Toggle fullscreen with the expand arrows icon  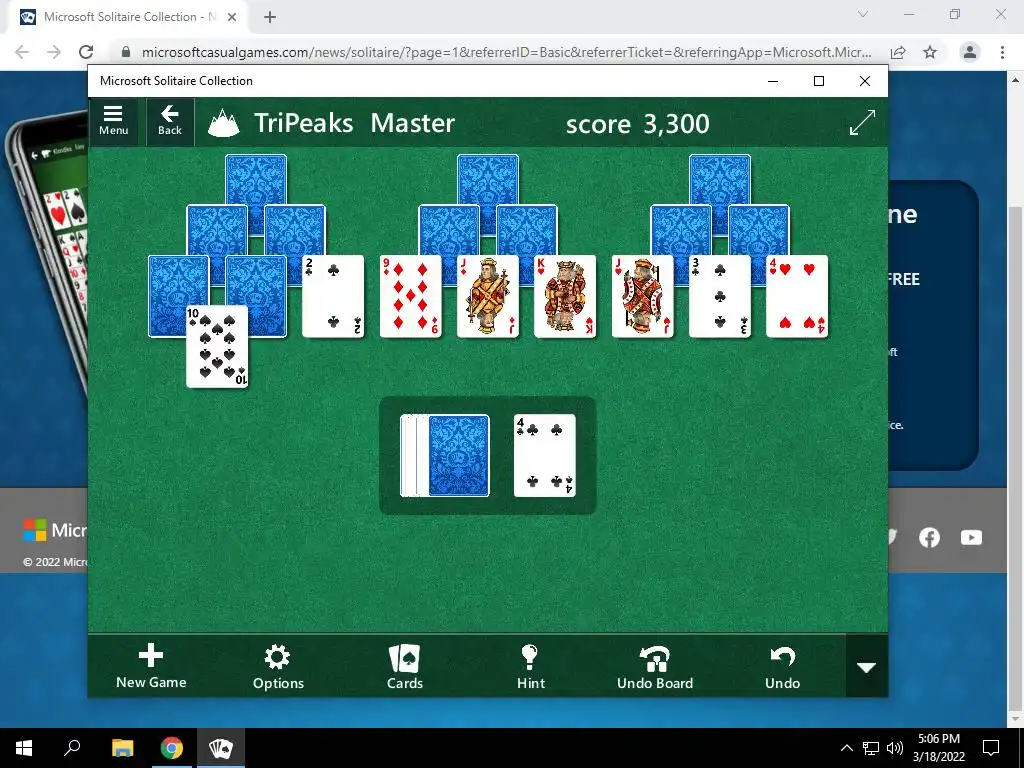tap(862, 123)
